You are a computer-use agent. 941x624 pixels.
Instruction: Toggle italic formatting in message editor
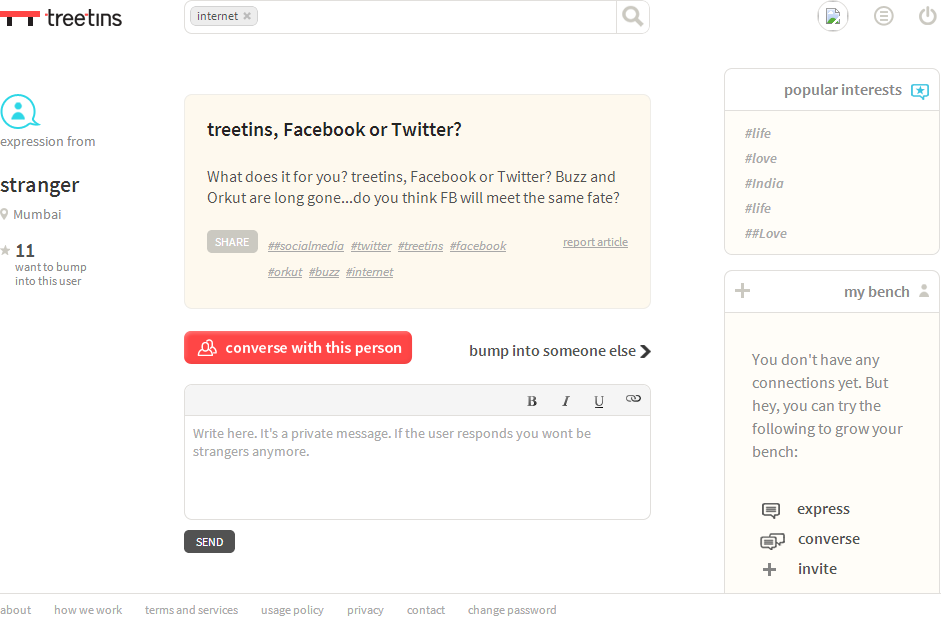pos(565,401)
